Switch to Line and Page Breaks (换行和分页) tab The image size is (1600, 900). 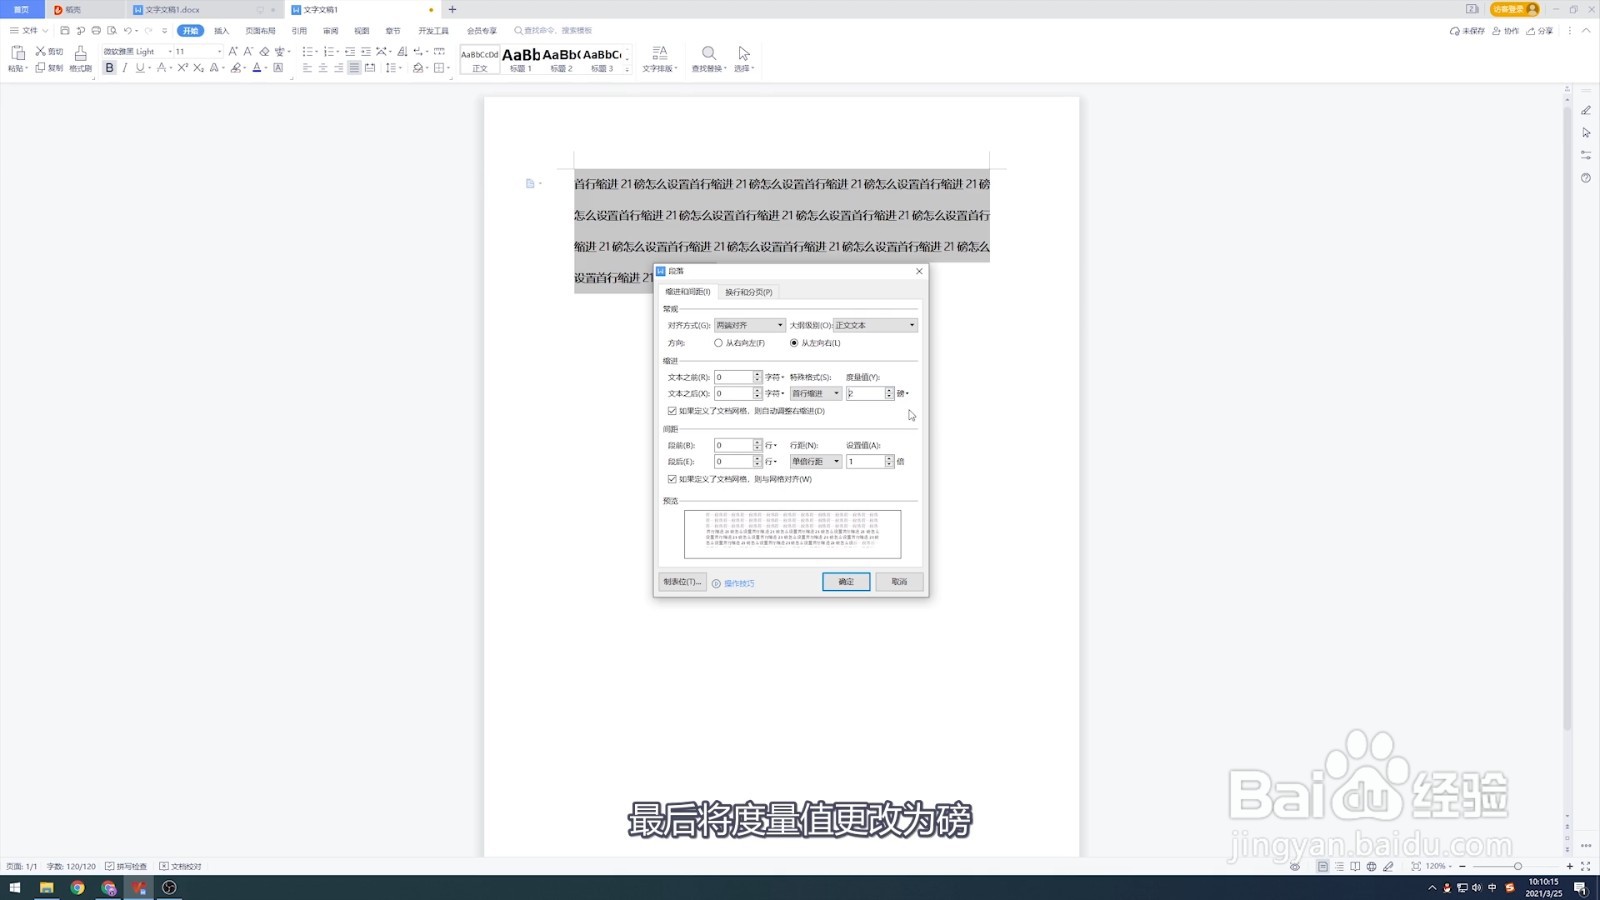click(x=748, y=292)
